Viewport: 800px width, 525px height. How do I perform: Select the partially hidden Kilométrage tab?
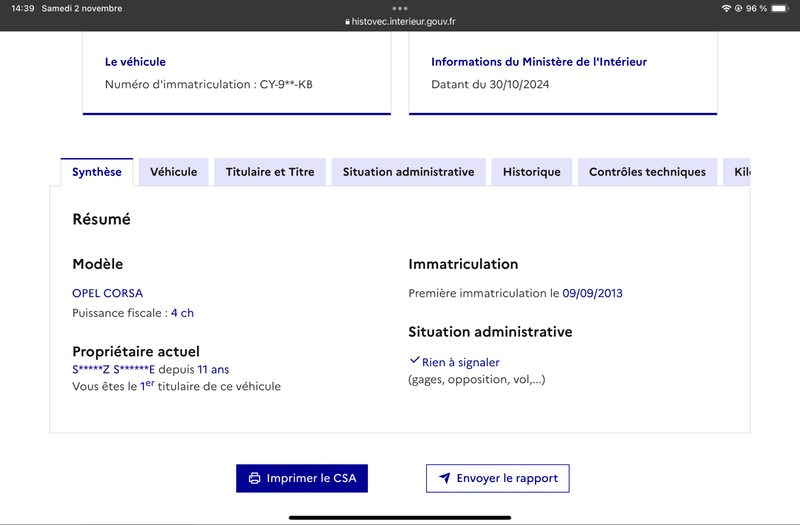[737, 172]
